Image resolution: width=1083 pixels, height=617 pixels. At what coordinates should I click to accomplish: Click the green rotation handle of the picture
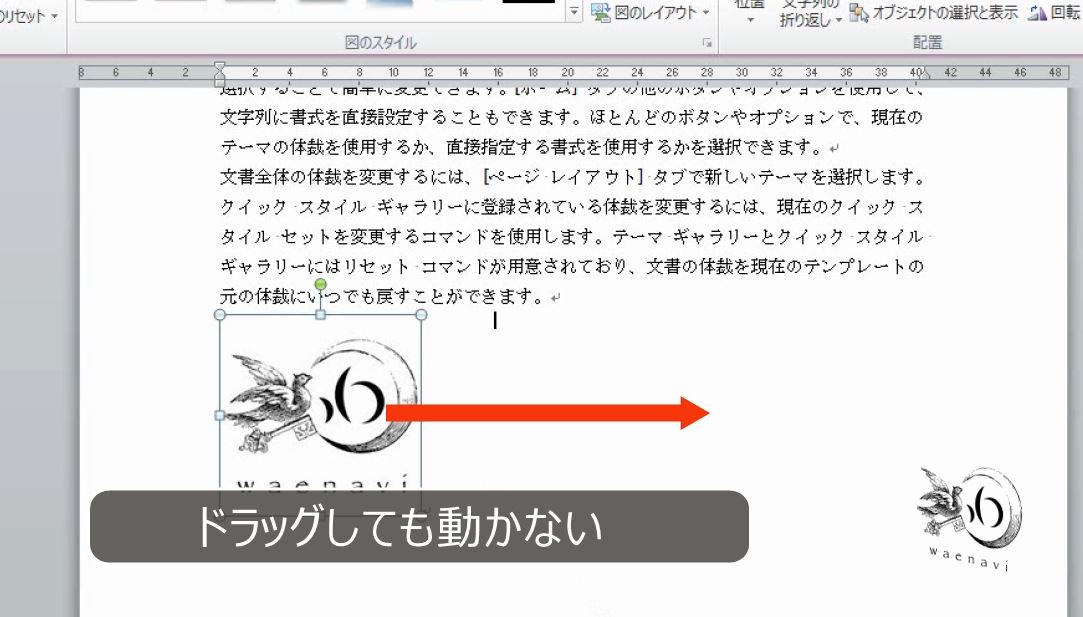click(x=320, y=284)
